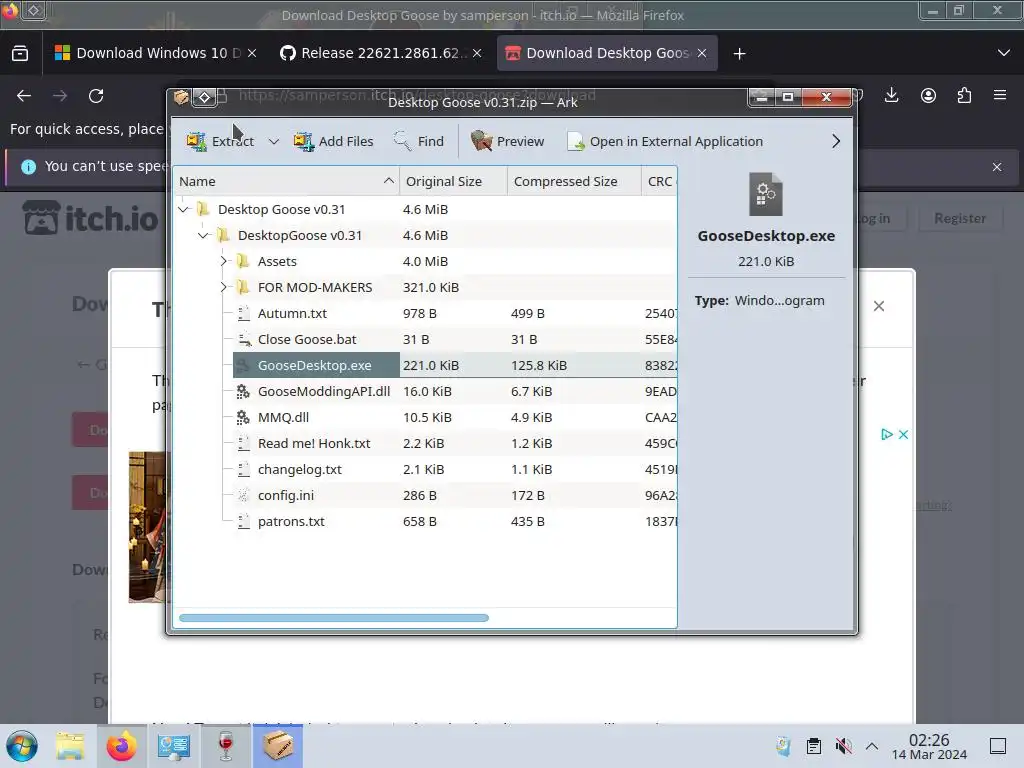Open a new Firefox tab
The width and height of the screenshot is (1024, 768).
(x=739, y=54)
